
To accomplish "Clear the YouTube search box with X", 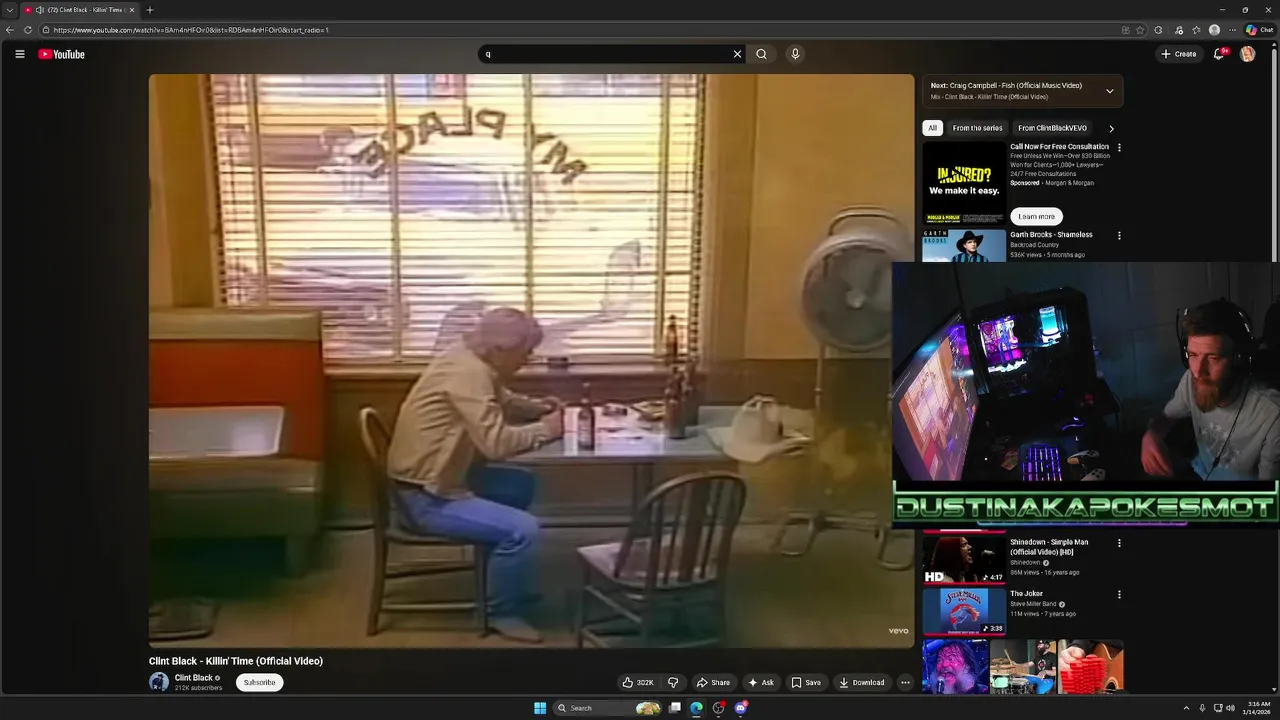I will tap(738, 54).
